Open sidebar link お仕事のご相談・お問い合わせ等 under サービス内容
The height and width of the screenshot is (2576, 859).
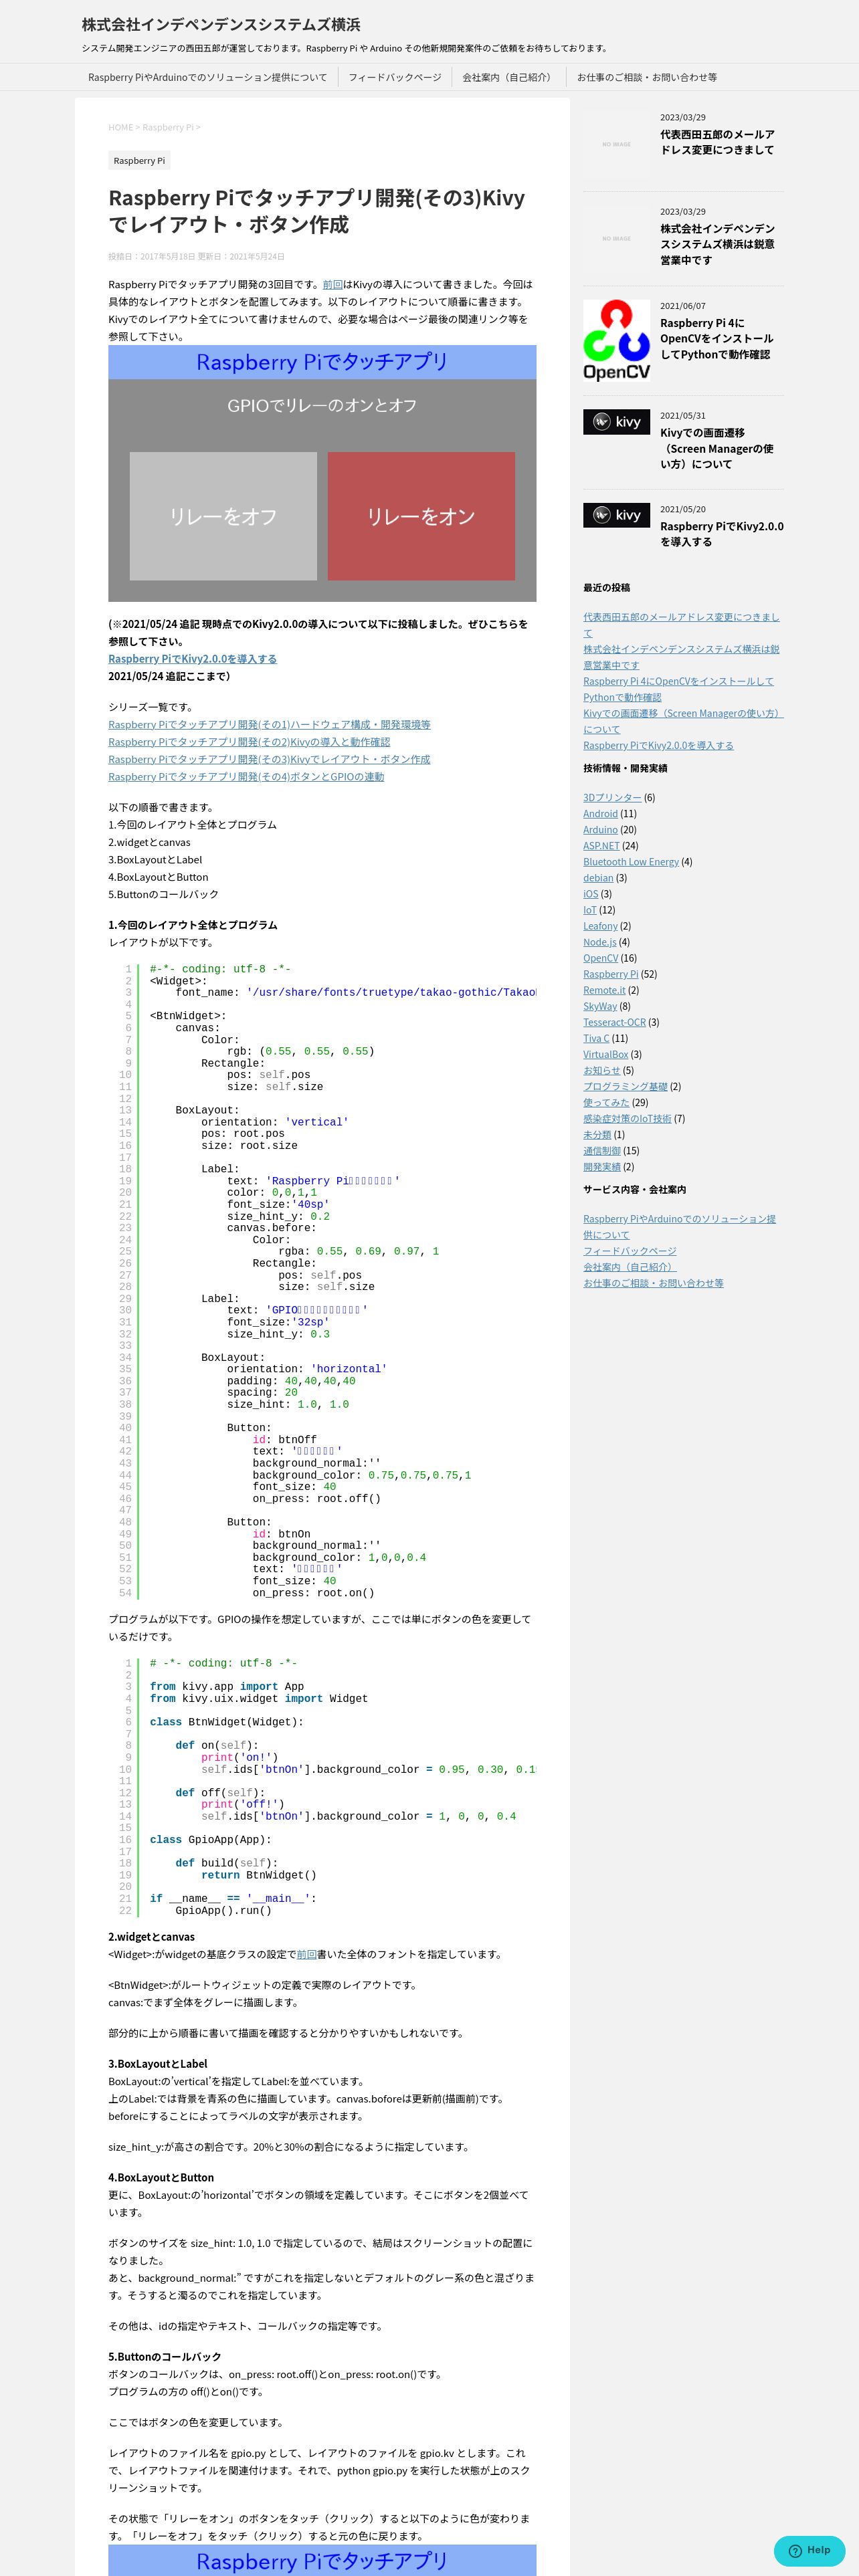(x=653, y=1283)
